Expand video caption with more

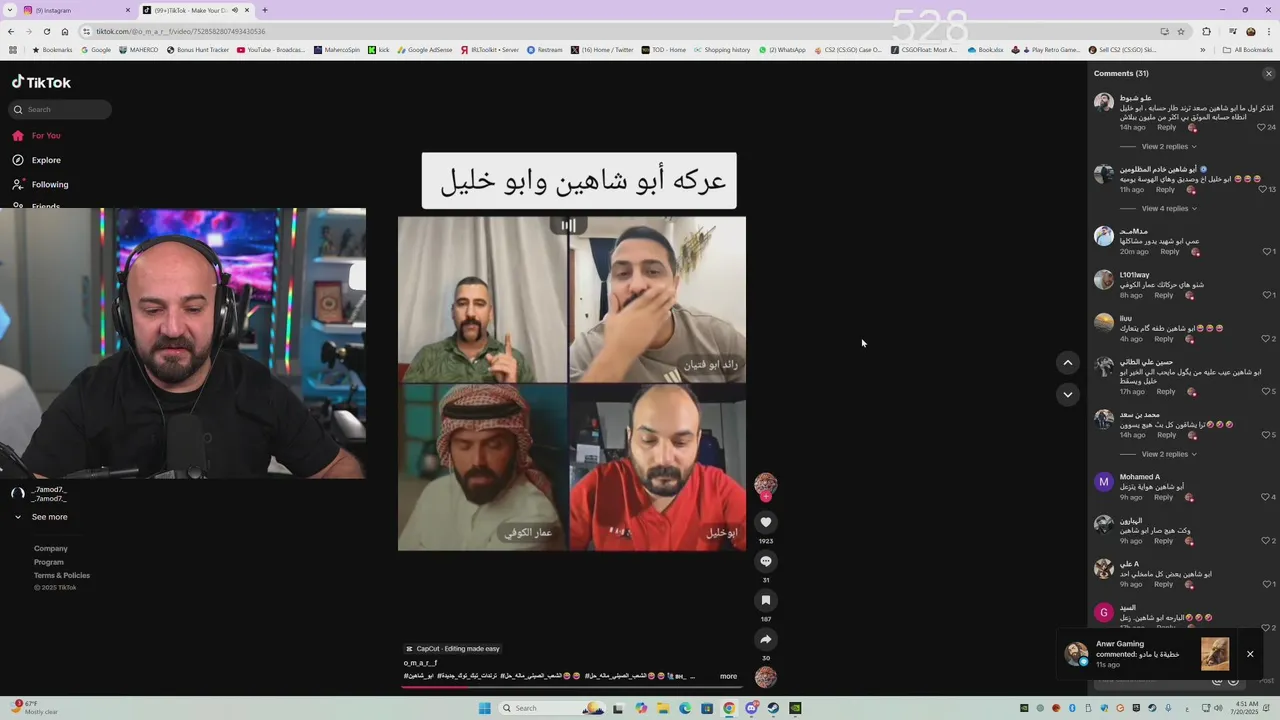tap(728, 676)
